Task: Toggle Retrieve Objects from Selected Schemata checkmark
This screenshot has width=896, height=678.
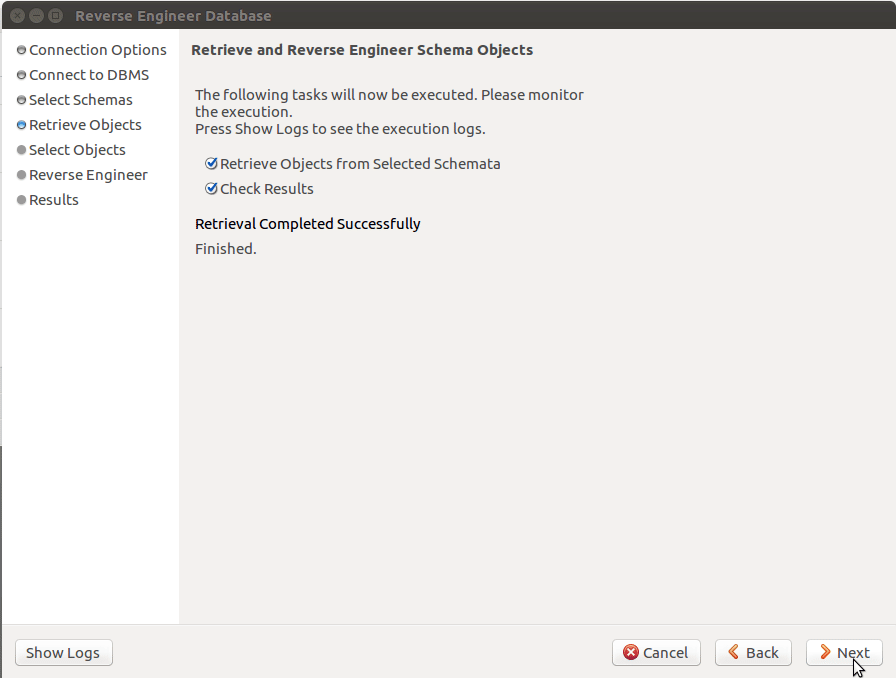Action: [211, 164]
